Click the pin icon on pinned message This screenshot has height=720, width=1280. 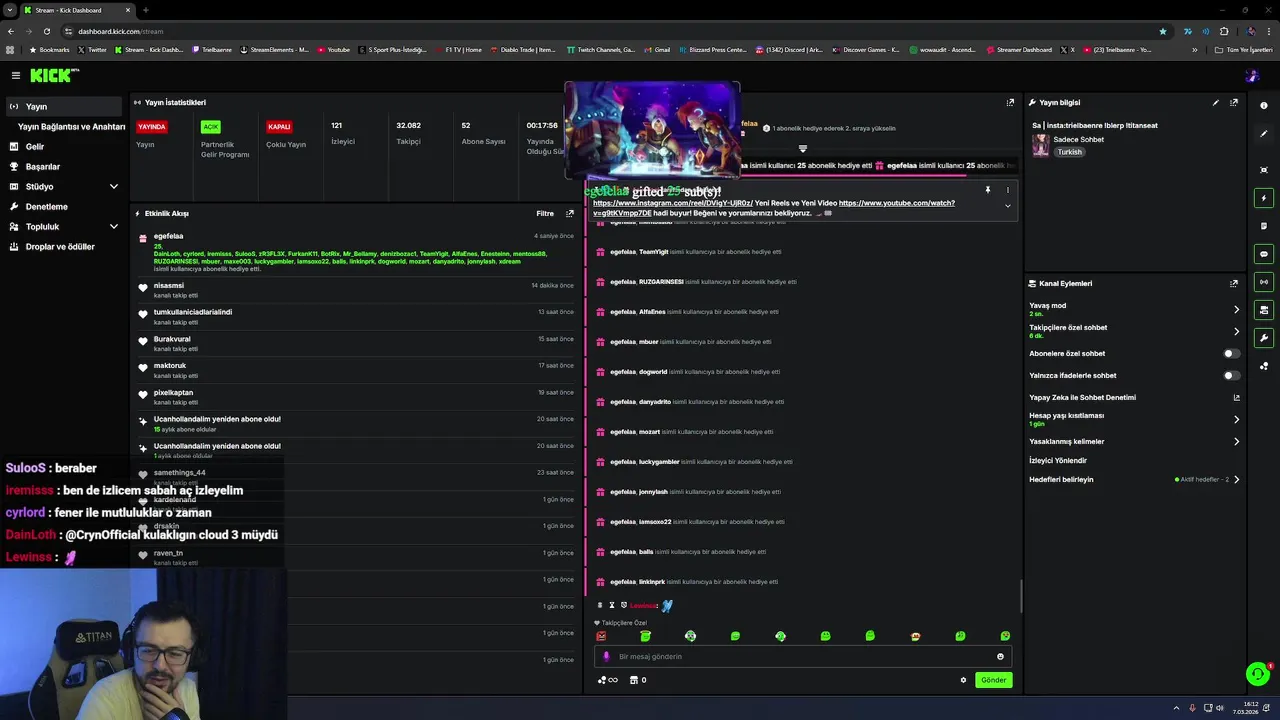pyautogui.click(x=987, y=190)
